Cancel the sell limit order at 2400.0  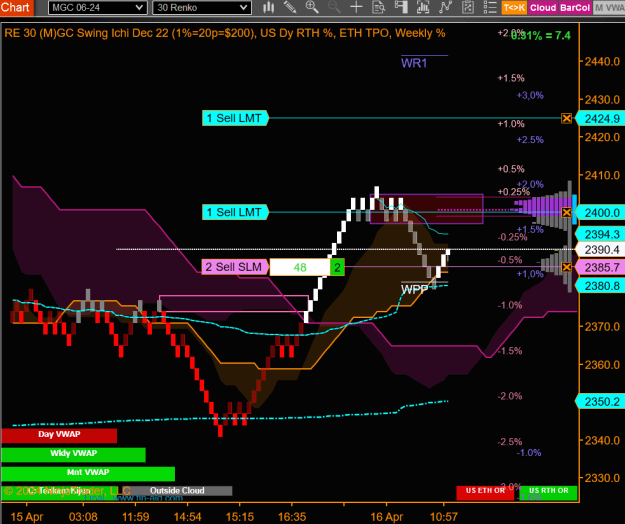tap(566, 212)
